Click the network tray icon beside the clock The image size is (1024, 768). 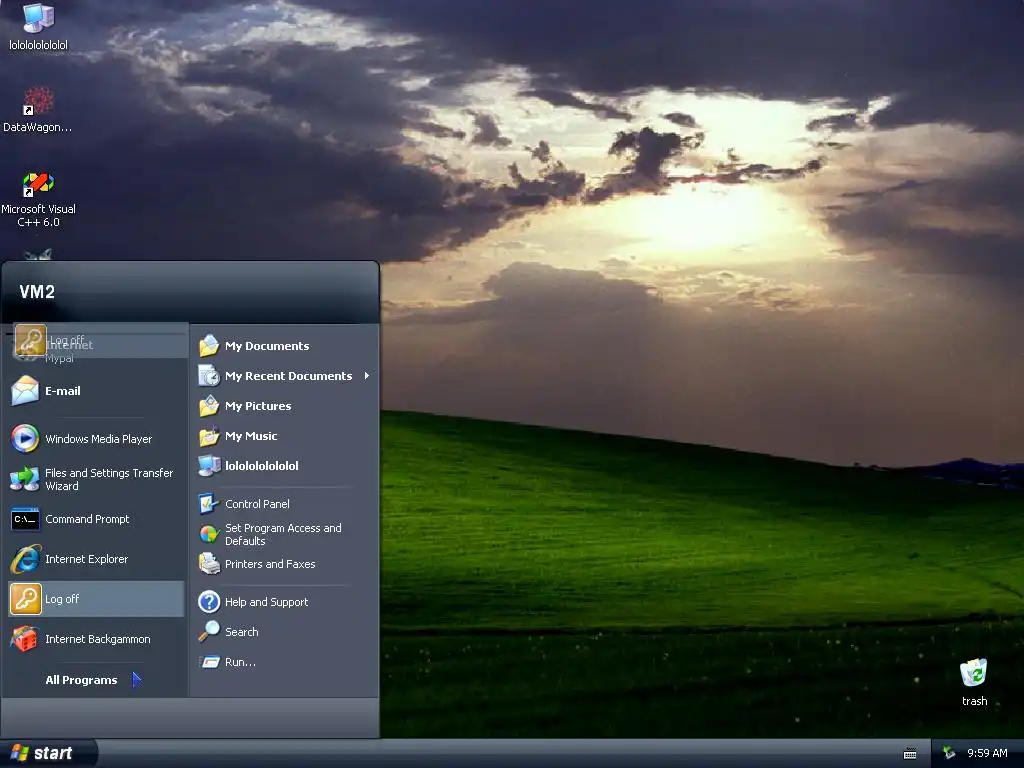pos(949,753)
